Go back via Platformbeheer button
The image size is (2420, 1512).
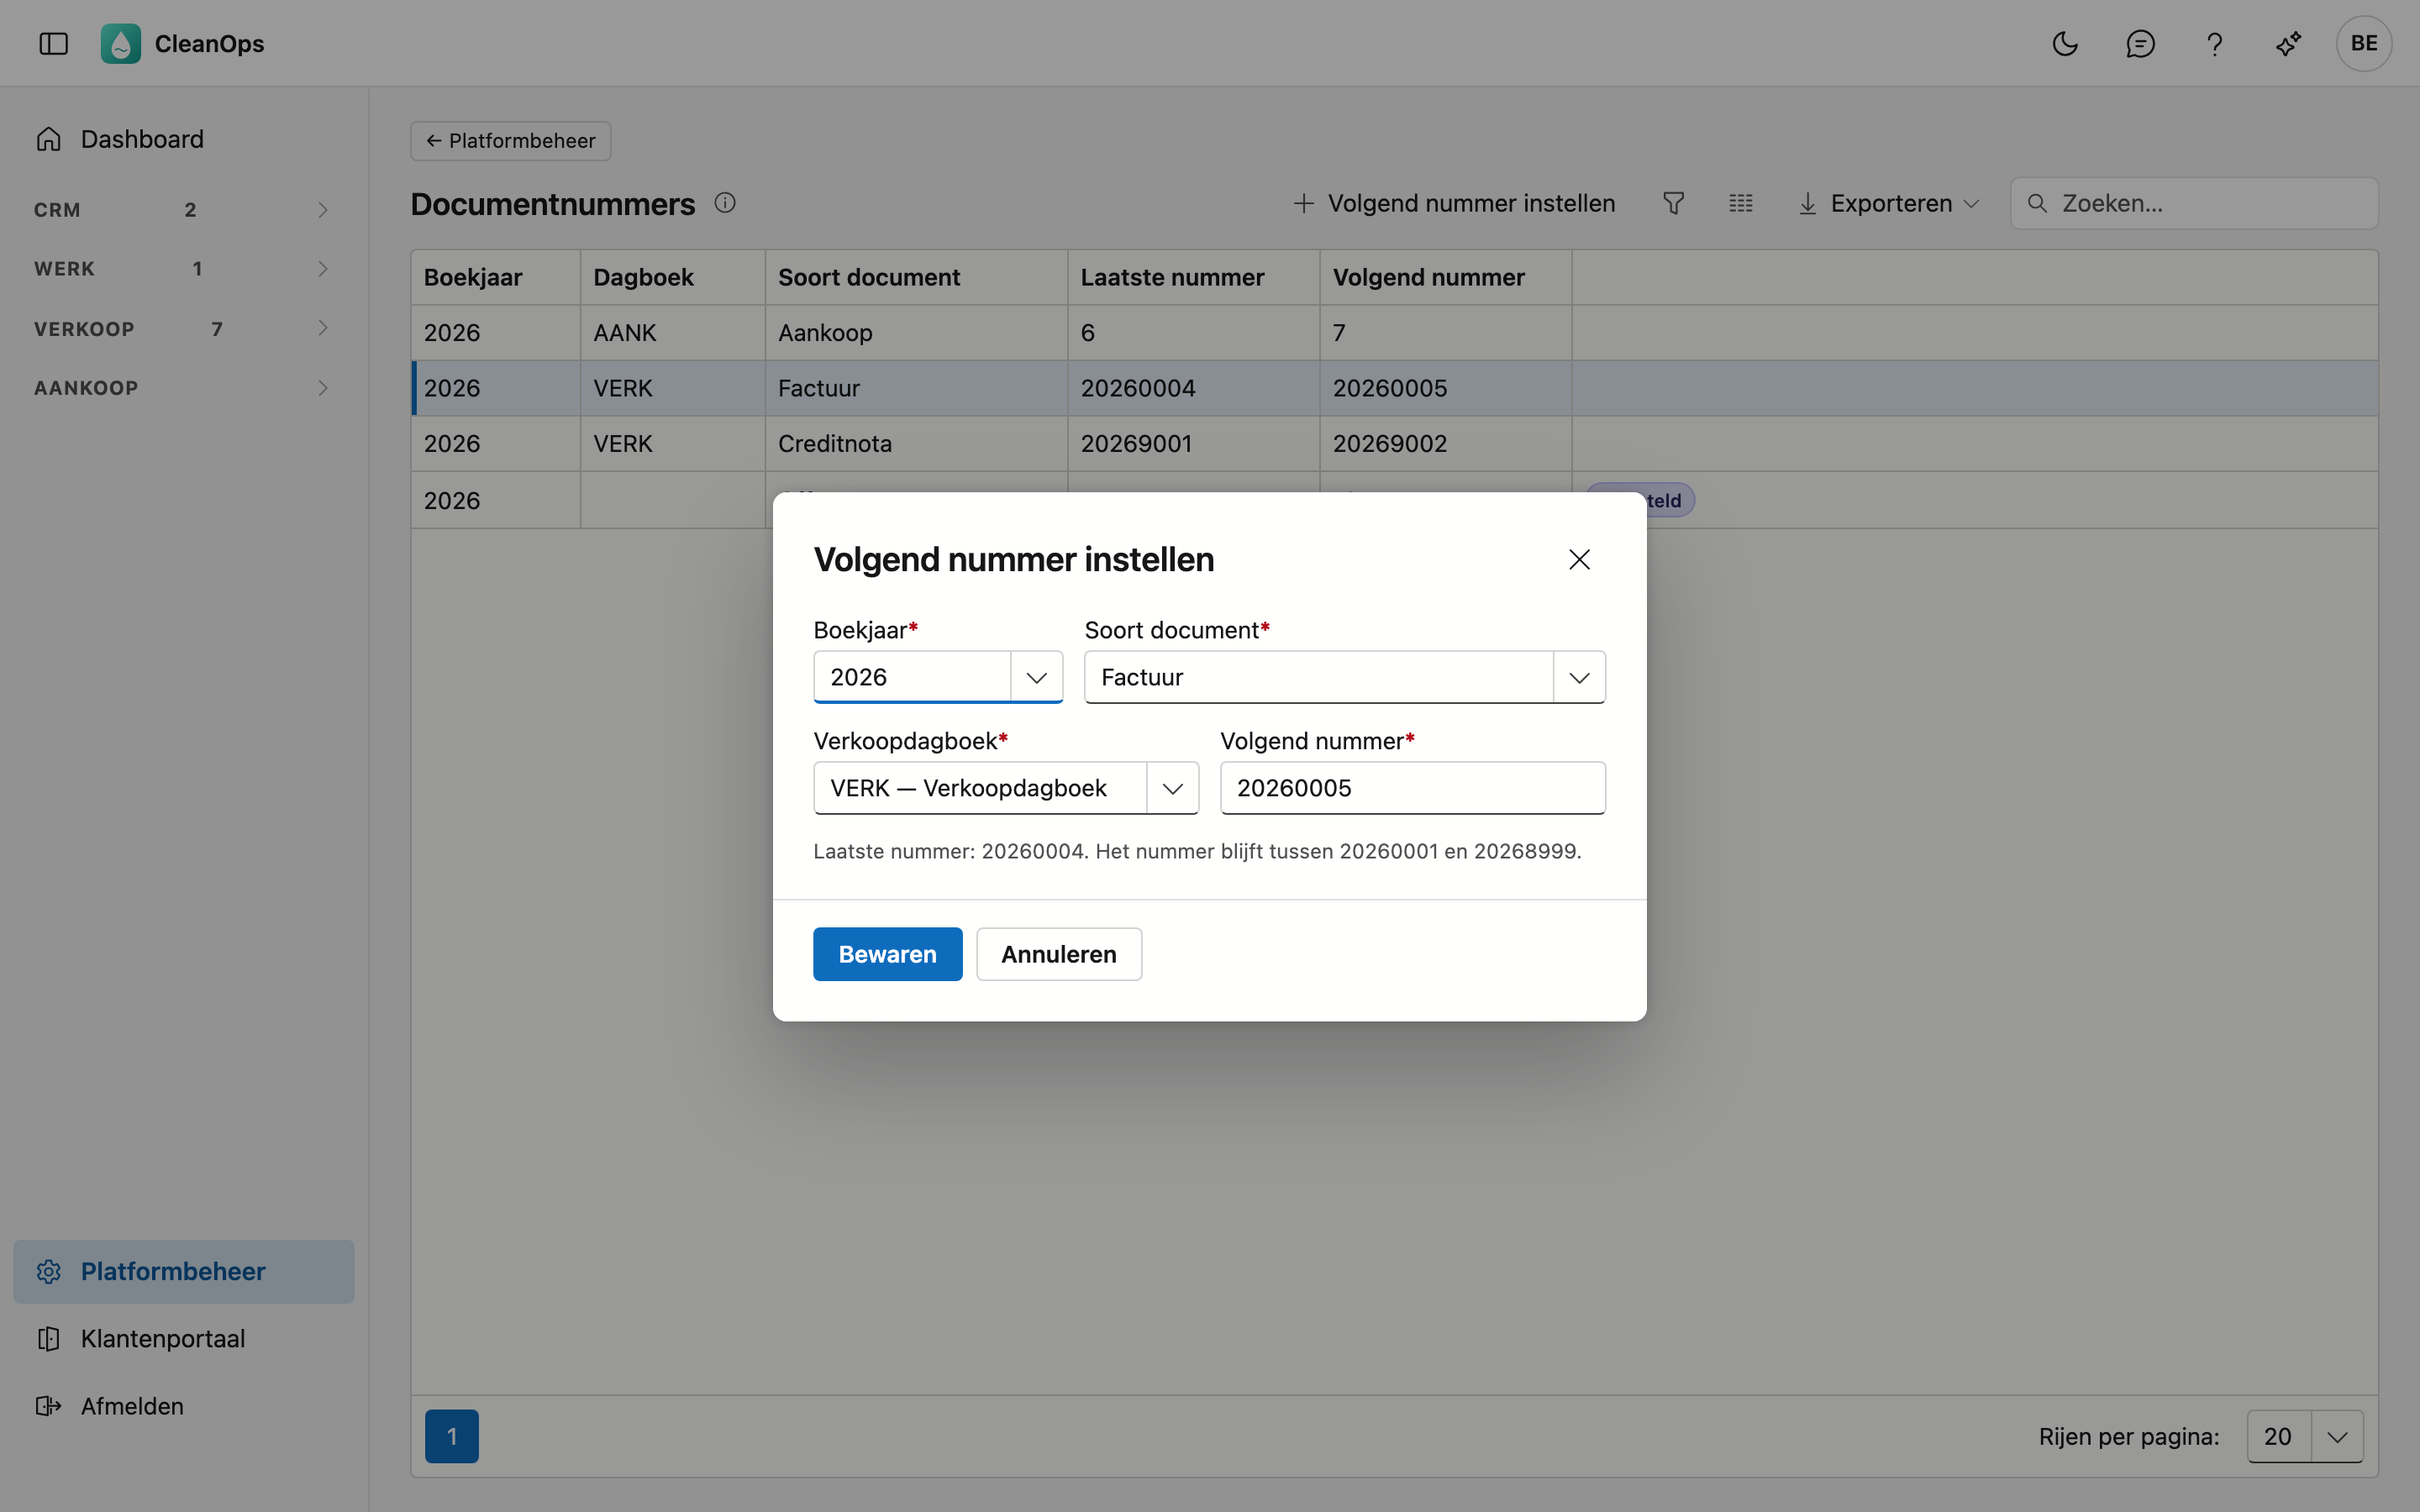(510, 140)
